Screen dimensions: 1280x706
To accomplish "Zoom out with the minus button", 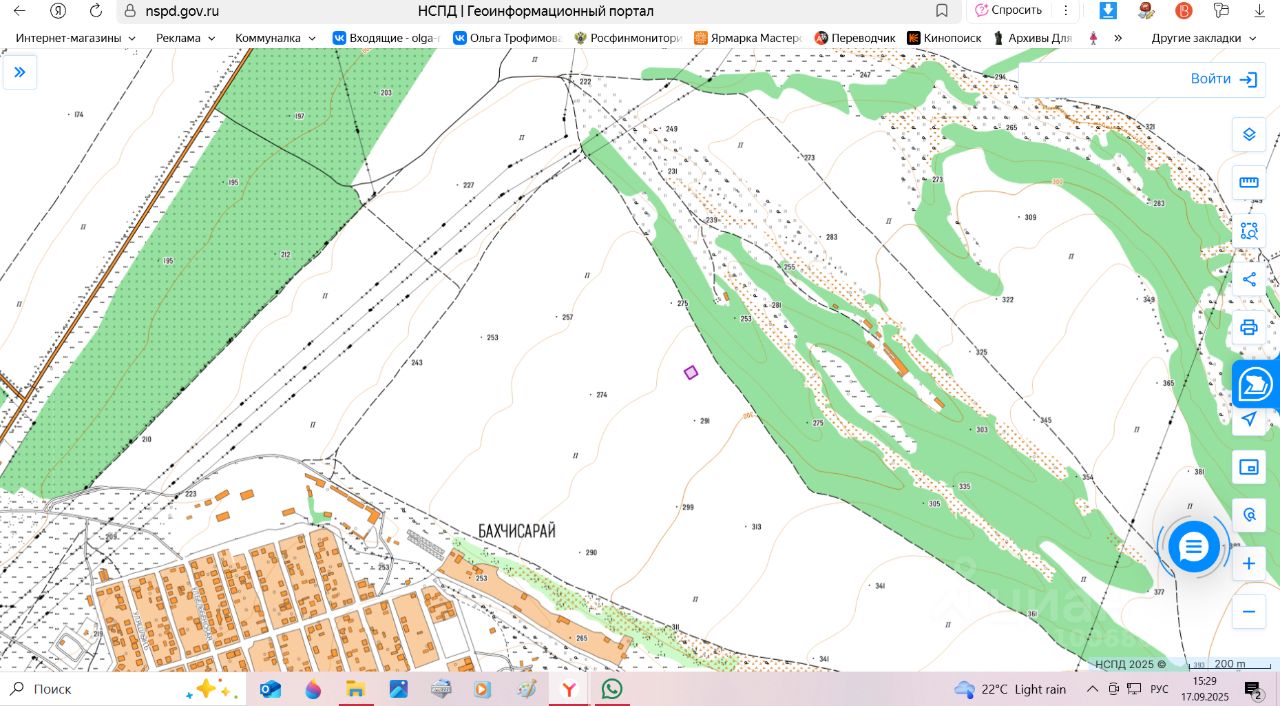I will pyautogui.click(x=1248, y=611).
